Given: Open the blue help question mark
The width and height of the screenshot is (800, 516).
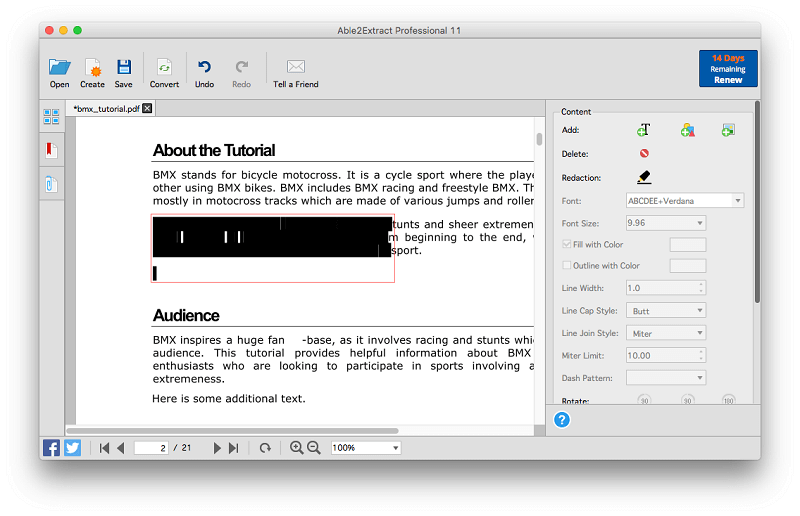Looking at the screenshot, I should [x=562, y=420].
